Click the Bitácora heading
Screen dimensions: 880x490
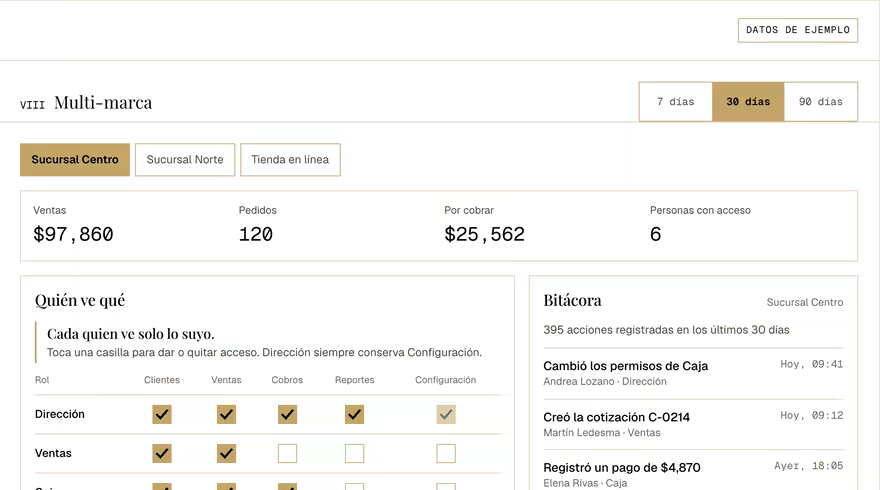point(572,300)
